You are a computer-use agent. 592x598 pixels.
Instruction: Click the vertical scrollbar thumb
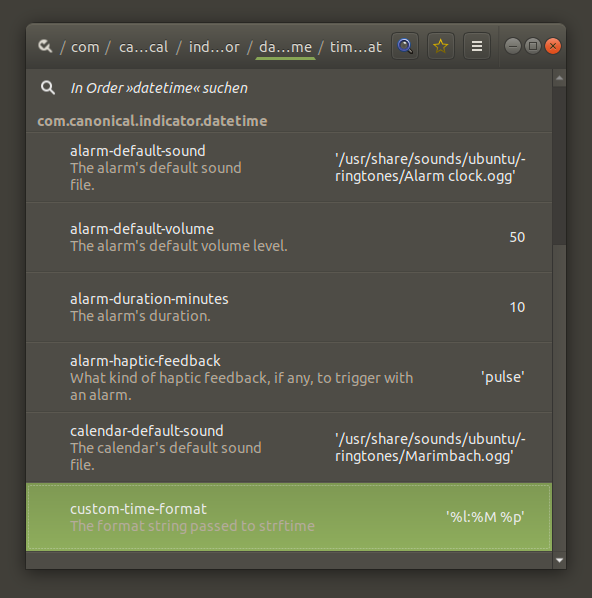point(559,166)
